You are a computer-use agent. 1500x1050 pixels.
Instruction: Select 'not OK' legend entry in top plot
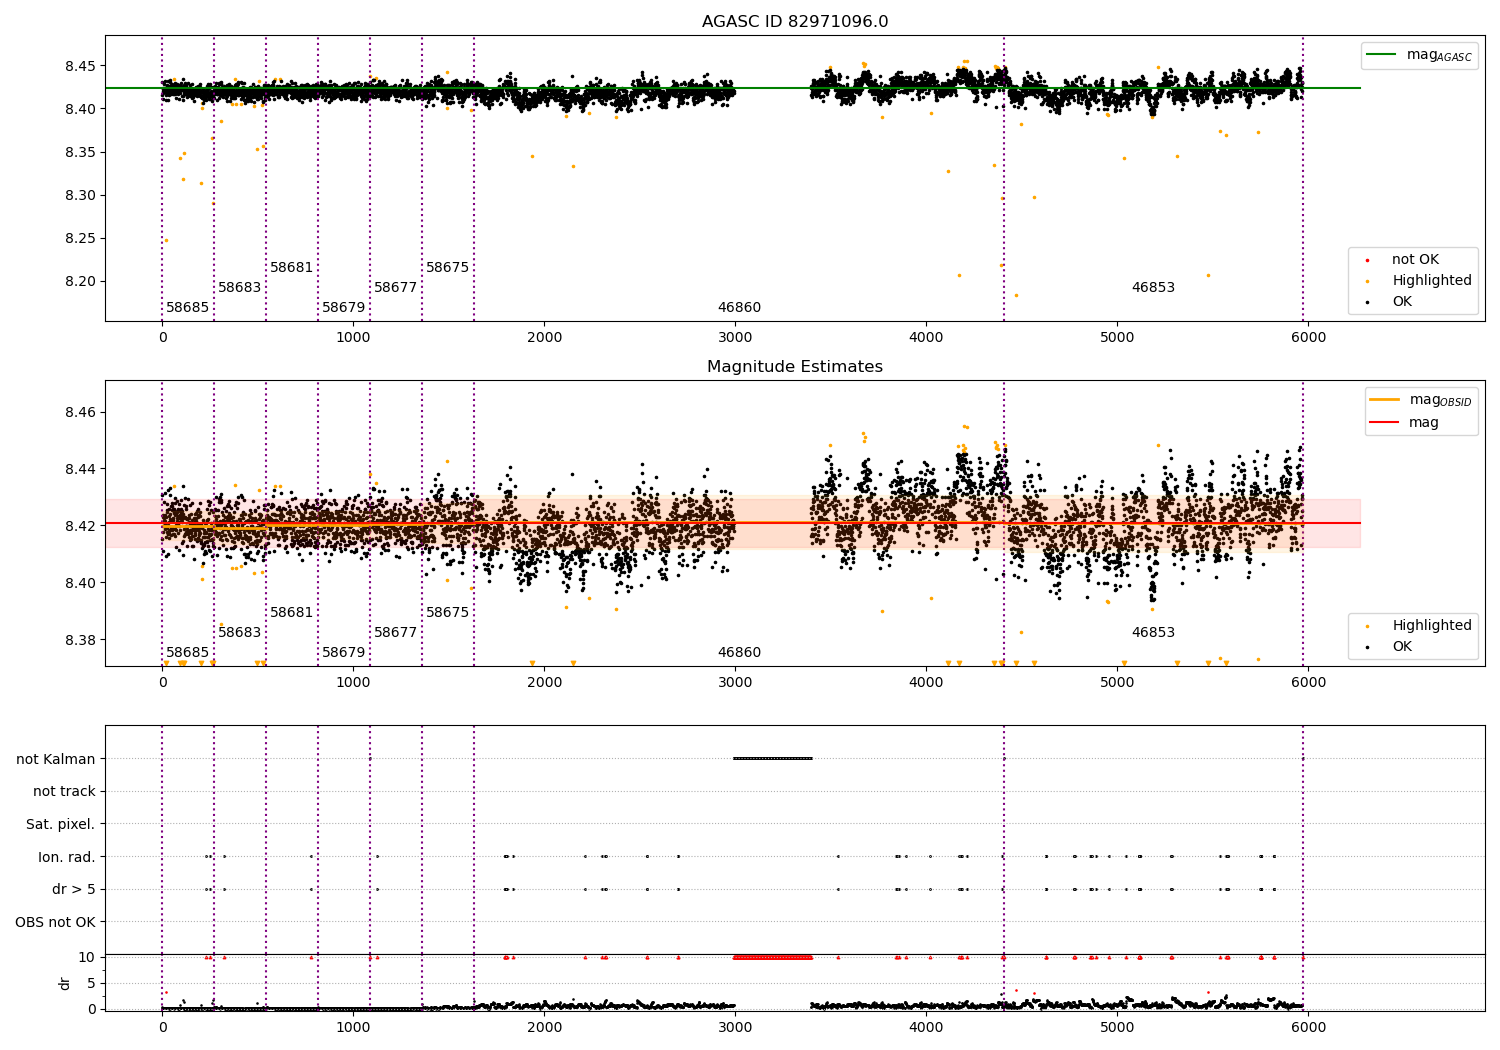click(1415, 260)
